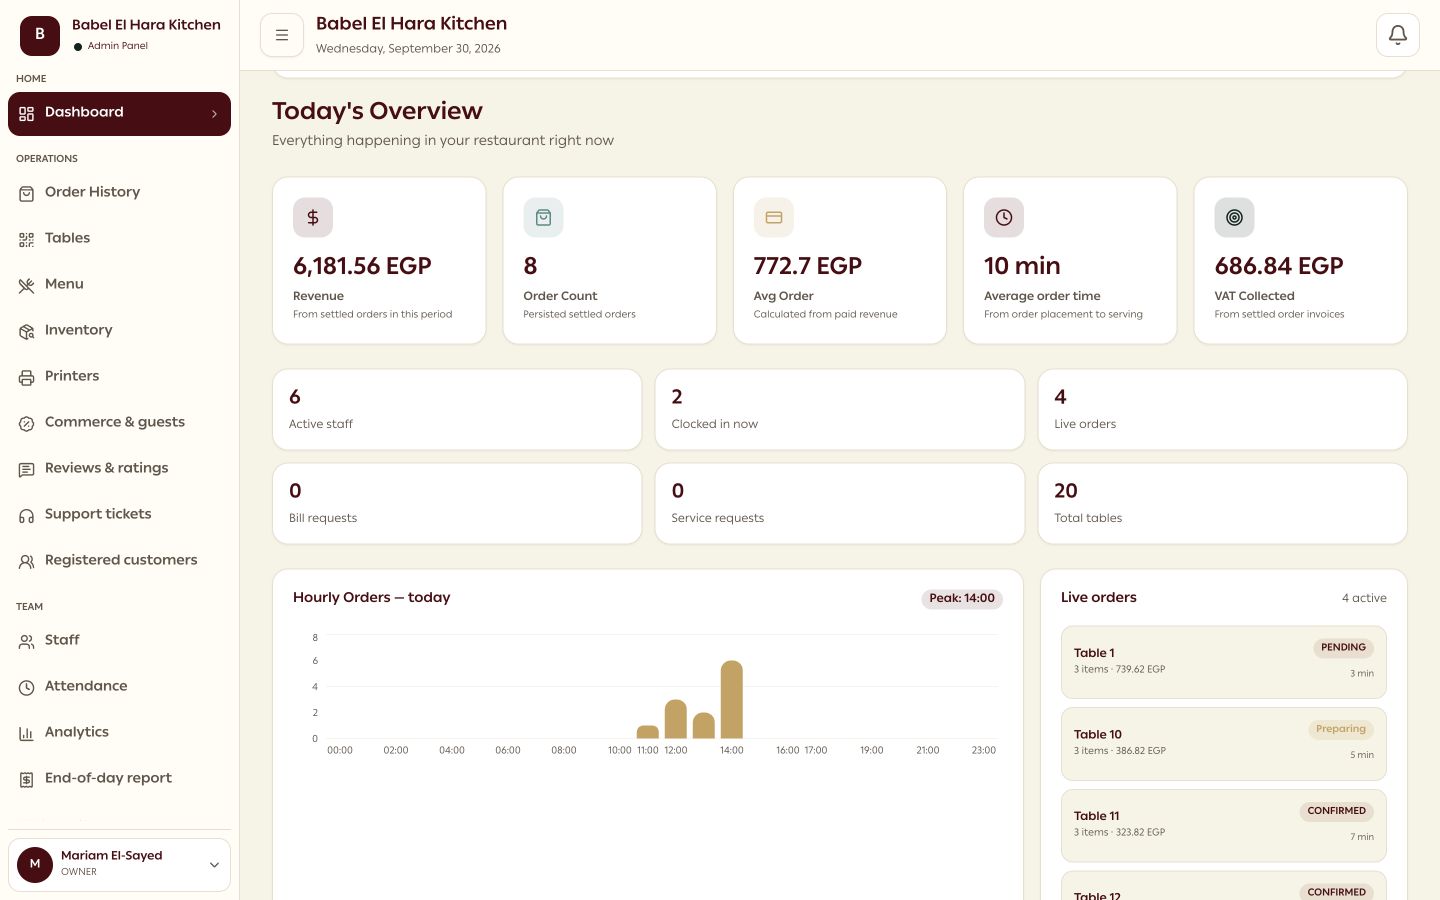Click the Support tickets headset icon
This screenshot has width=1440, height=900.
click(27, 516)
